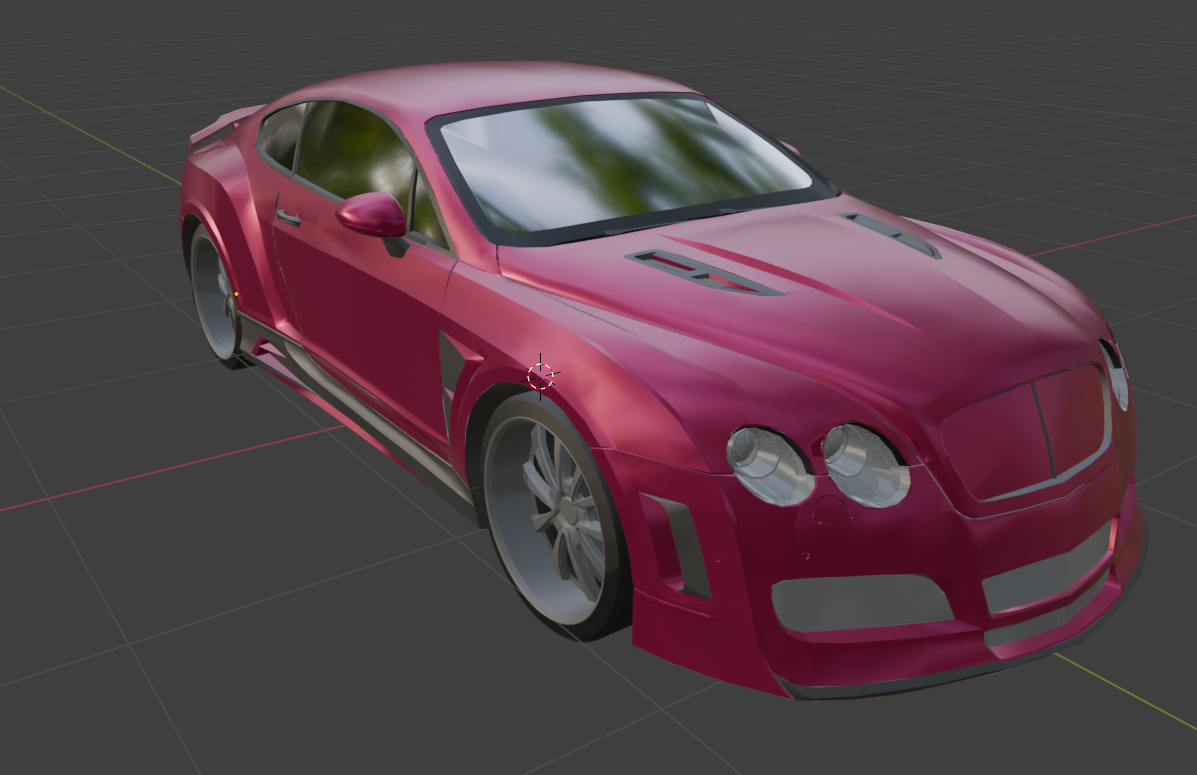Select the pink side mirror

click(373, 215)
